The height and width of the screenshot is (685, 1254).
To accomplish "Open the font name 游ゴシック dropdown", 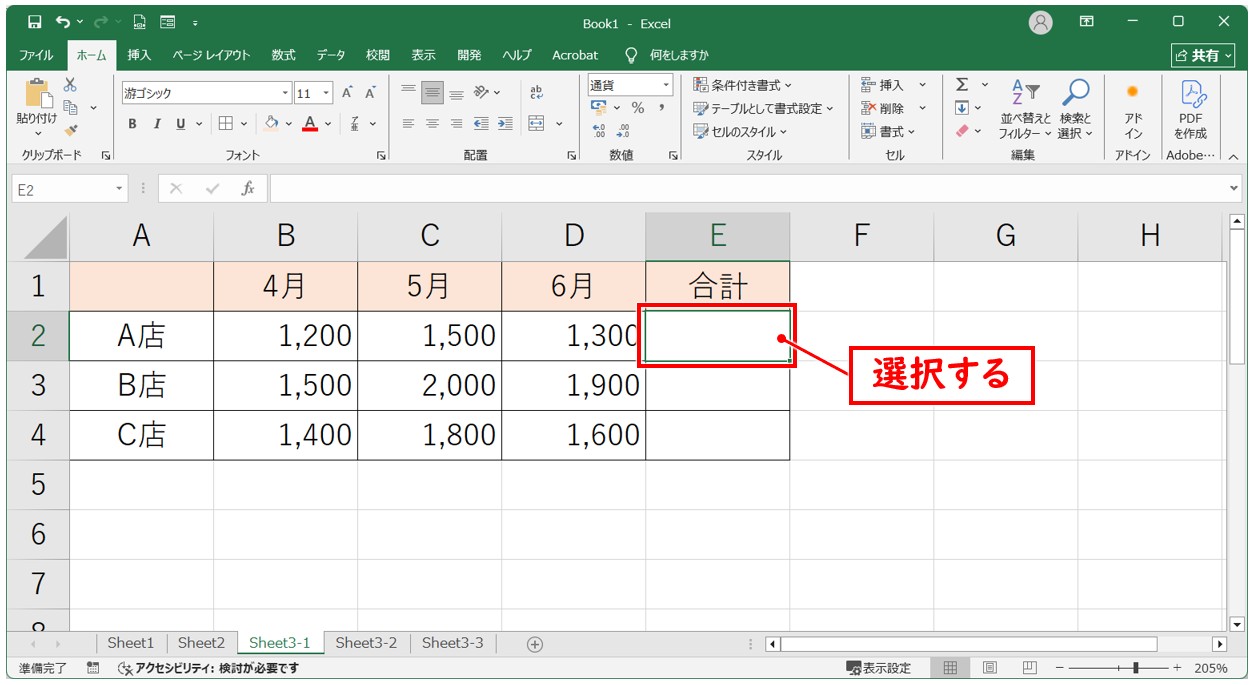I will [x=285, y=93].
